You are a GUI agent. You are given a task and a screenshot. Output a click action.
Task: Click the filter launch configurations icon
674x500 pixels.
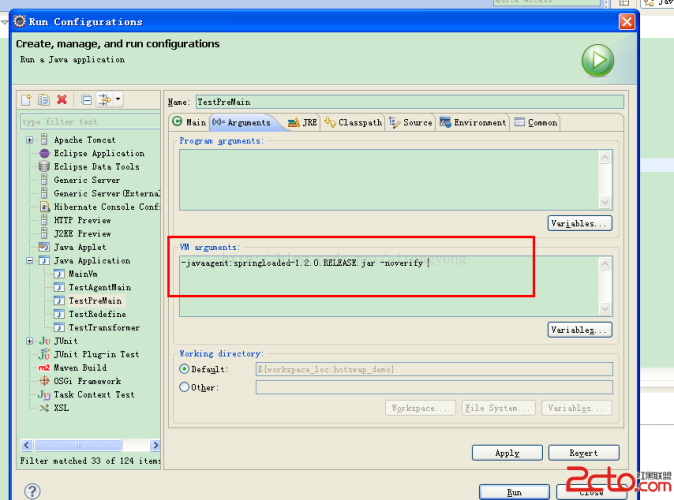(x=104, y=100)
